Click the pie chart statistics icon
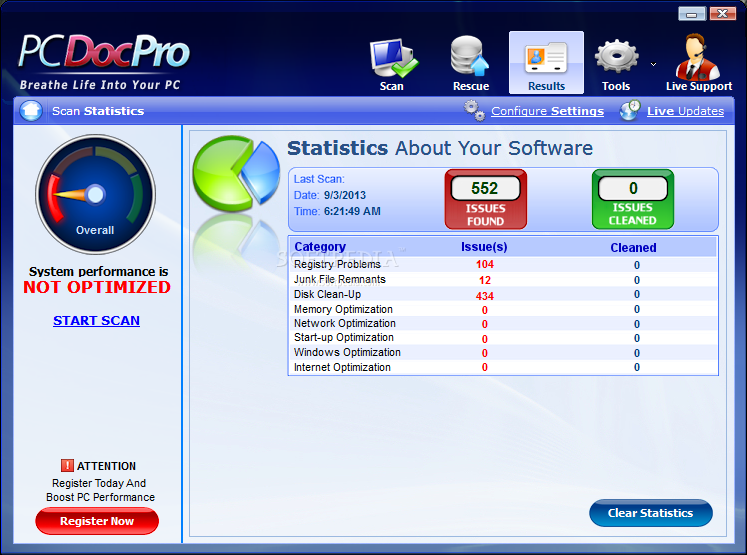747x555 pixels. coord(236,174)
